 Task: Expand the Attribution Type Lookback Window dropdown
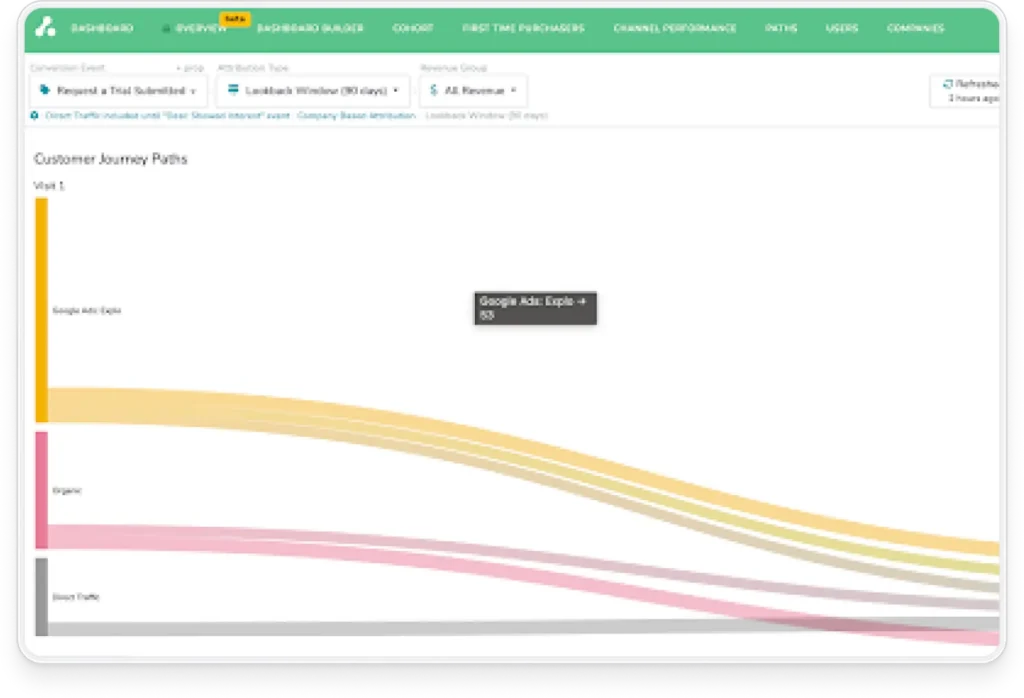[313, 91]
